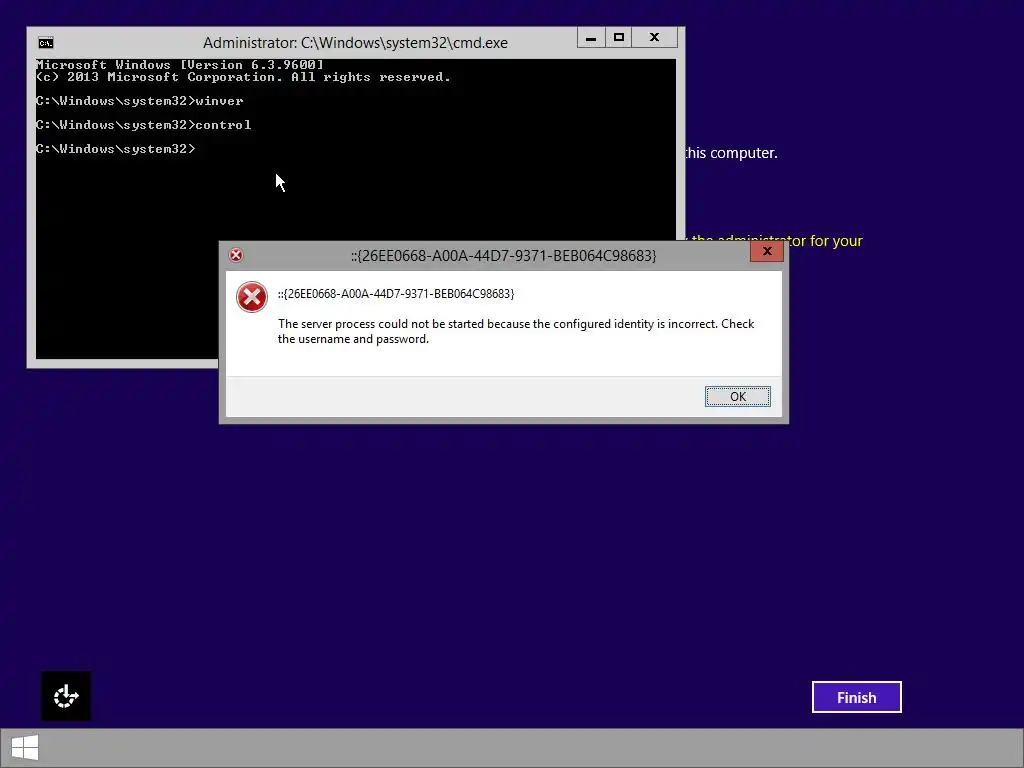Click the Finish button

856,697
